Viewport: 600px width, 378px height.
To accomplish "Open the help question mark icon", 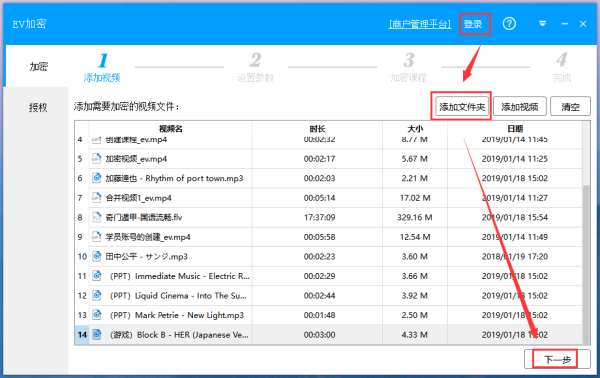I will pos(509,24).
